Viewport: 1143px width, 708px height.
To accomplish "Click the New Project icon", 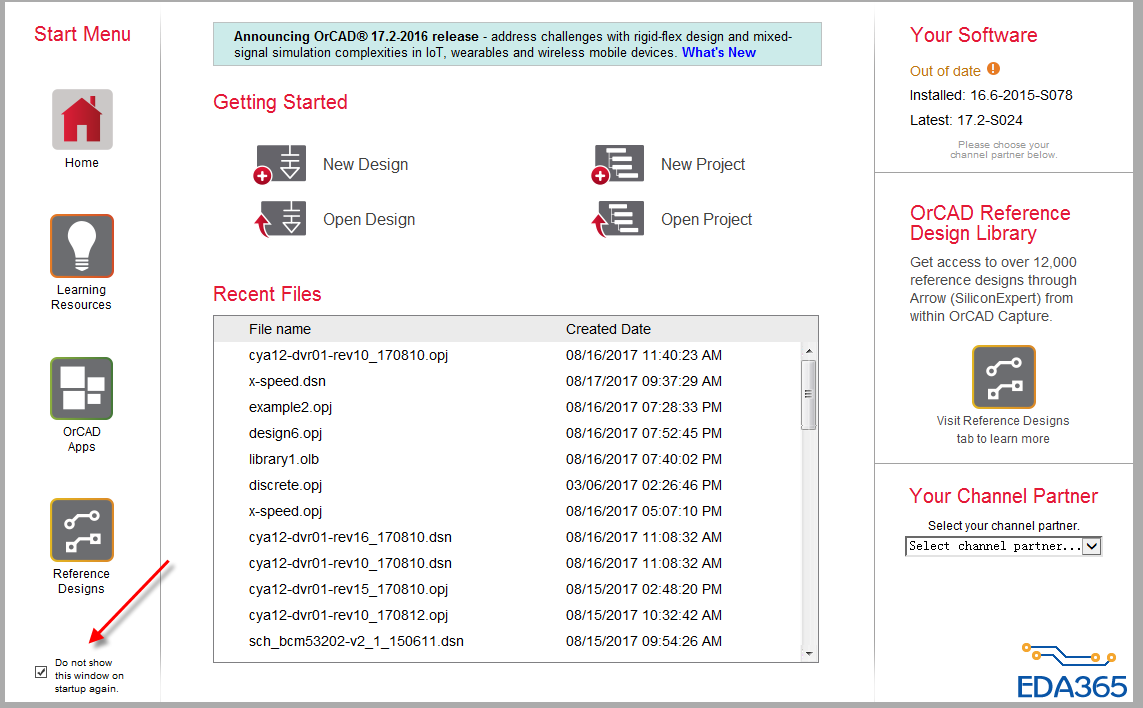I will (617, 164).
